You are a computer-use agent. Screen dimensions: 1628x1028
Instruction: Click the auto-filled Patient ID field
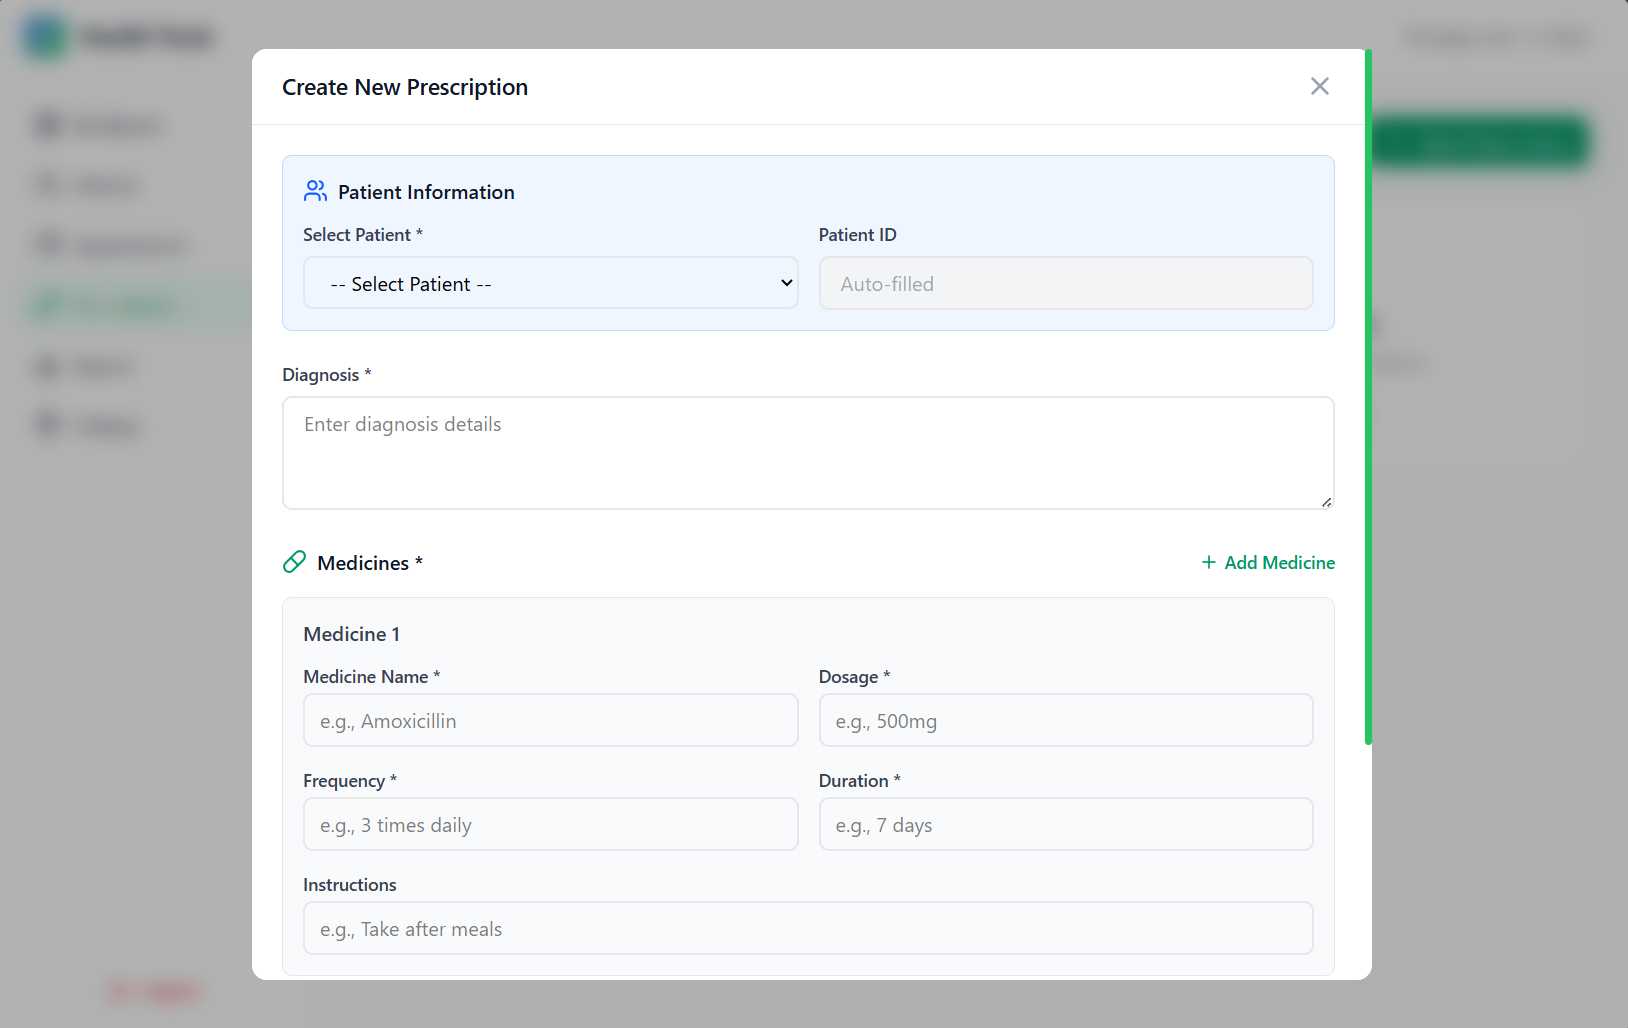click(x=1065, y=284)
